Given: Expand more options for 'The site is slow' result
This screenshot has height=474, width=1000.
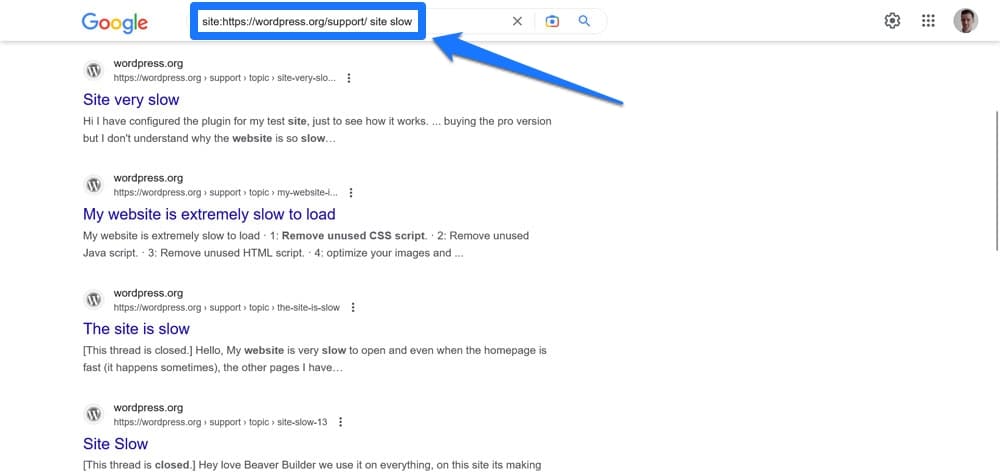Looking at the screenshot, I should [x=353, y=308].
